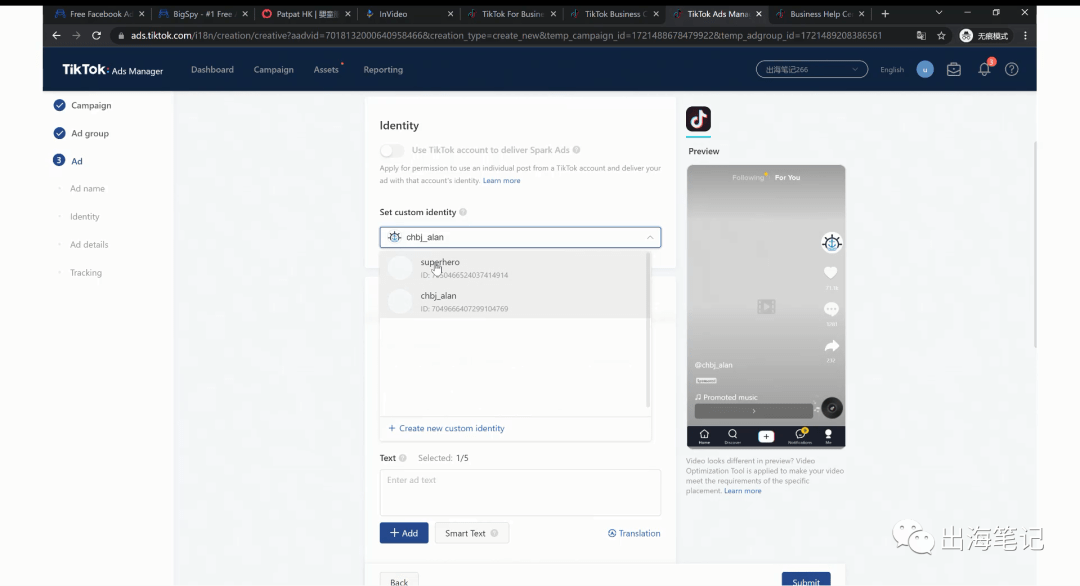Tap the plus create icon in preview
The height and width of the screenshot is (586, 1080).
click(x=766, y=437)
